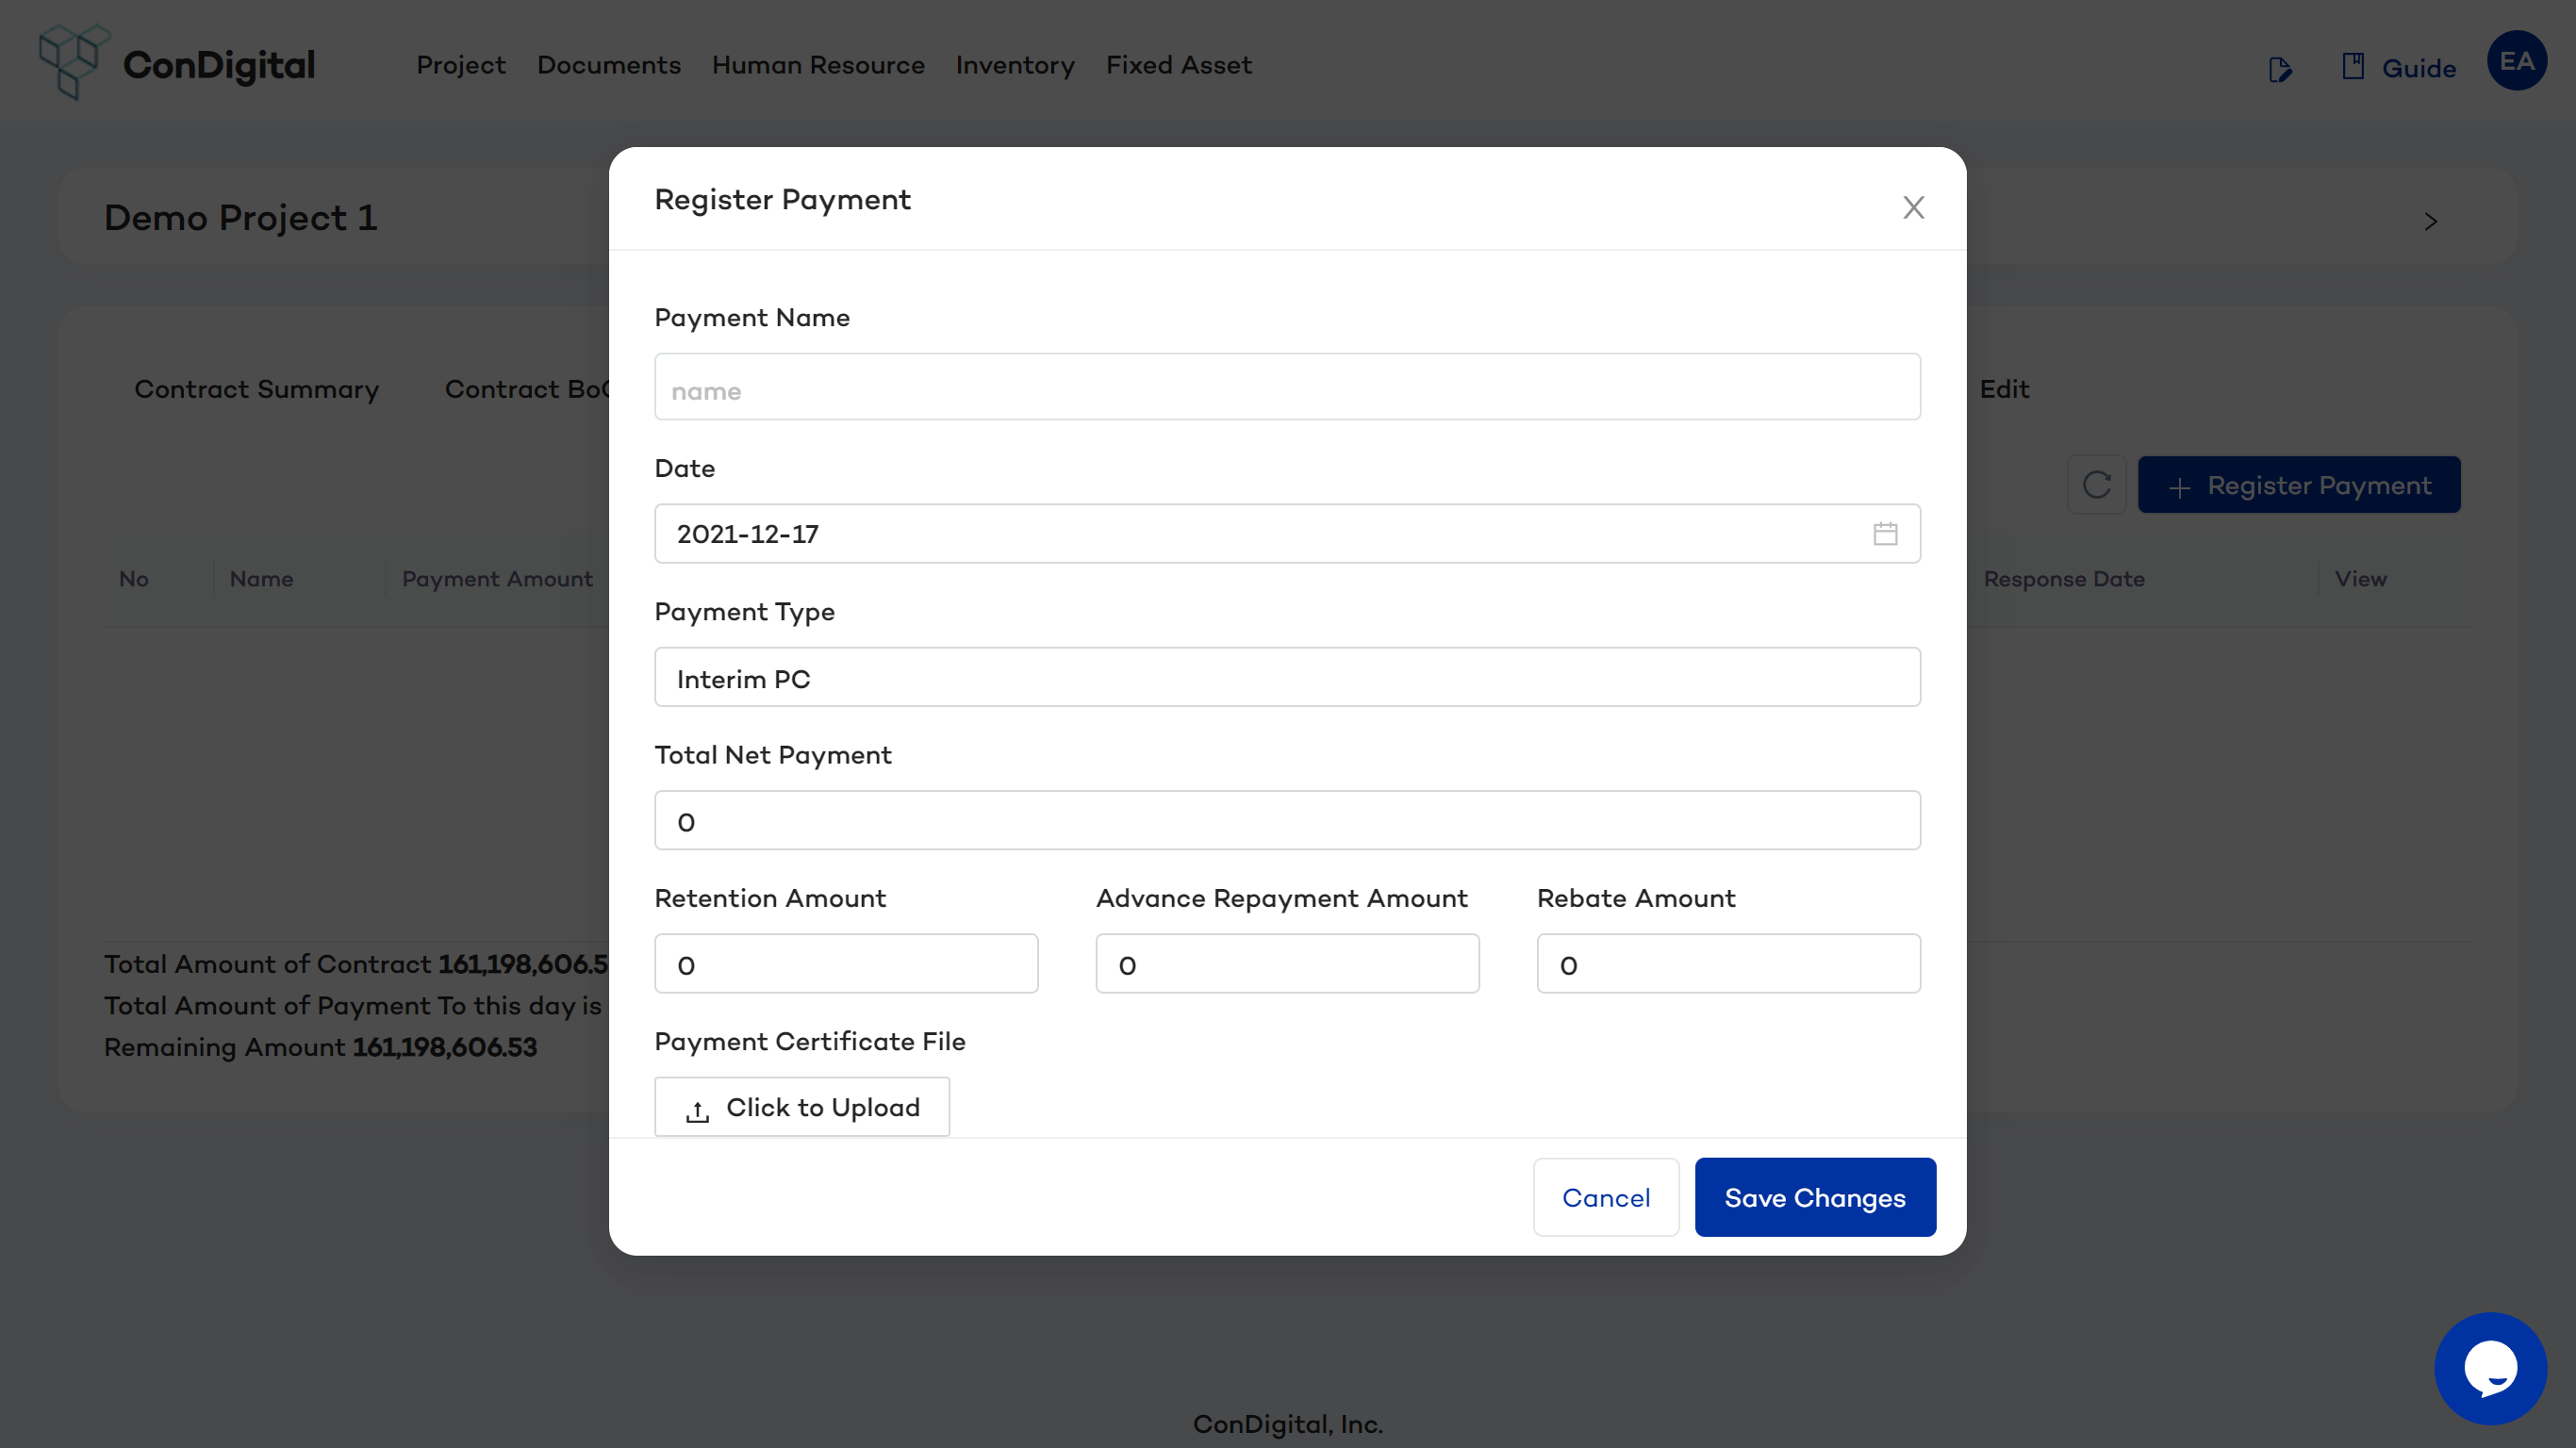Click the Save Changes button

[1814, 1197]
